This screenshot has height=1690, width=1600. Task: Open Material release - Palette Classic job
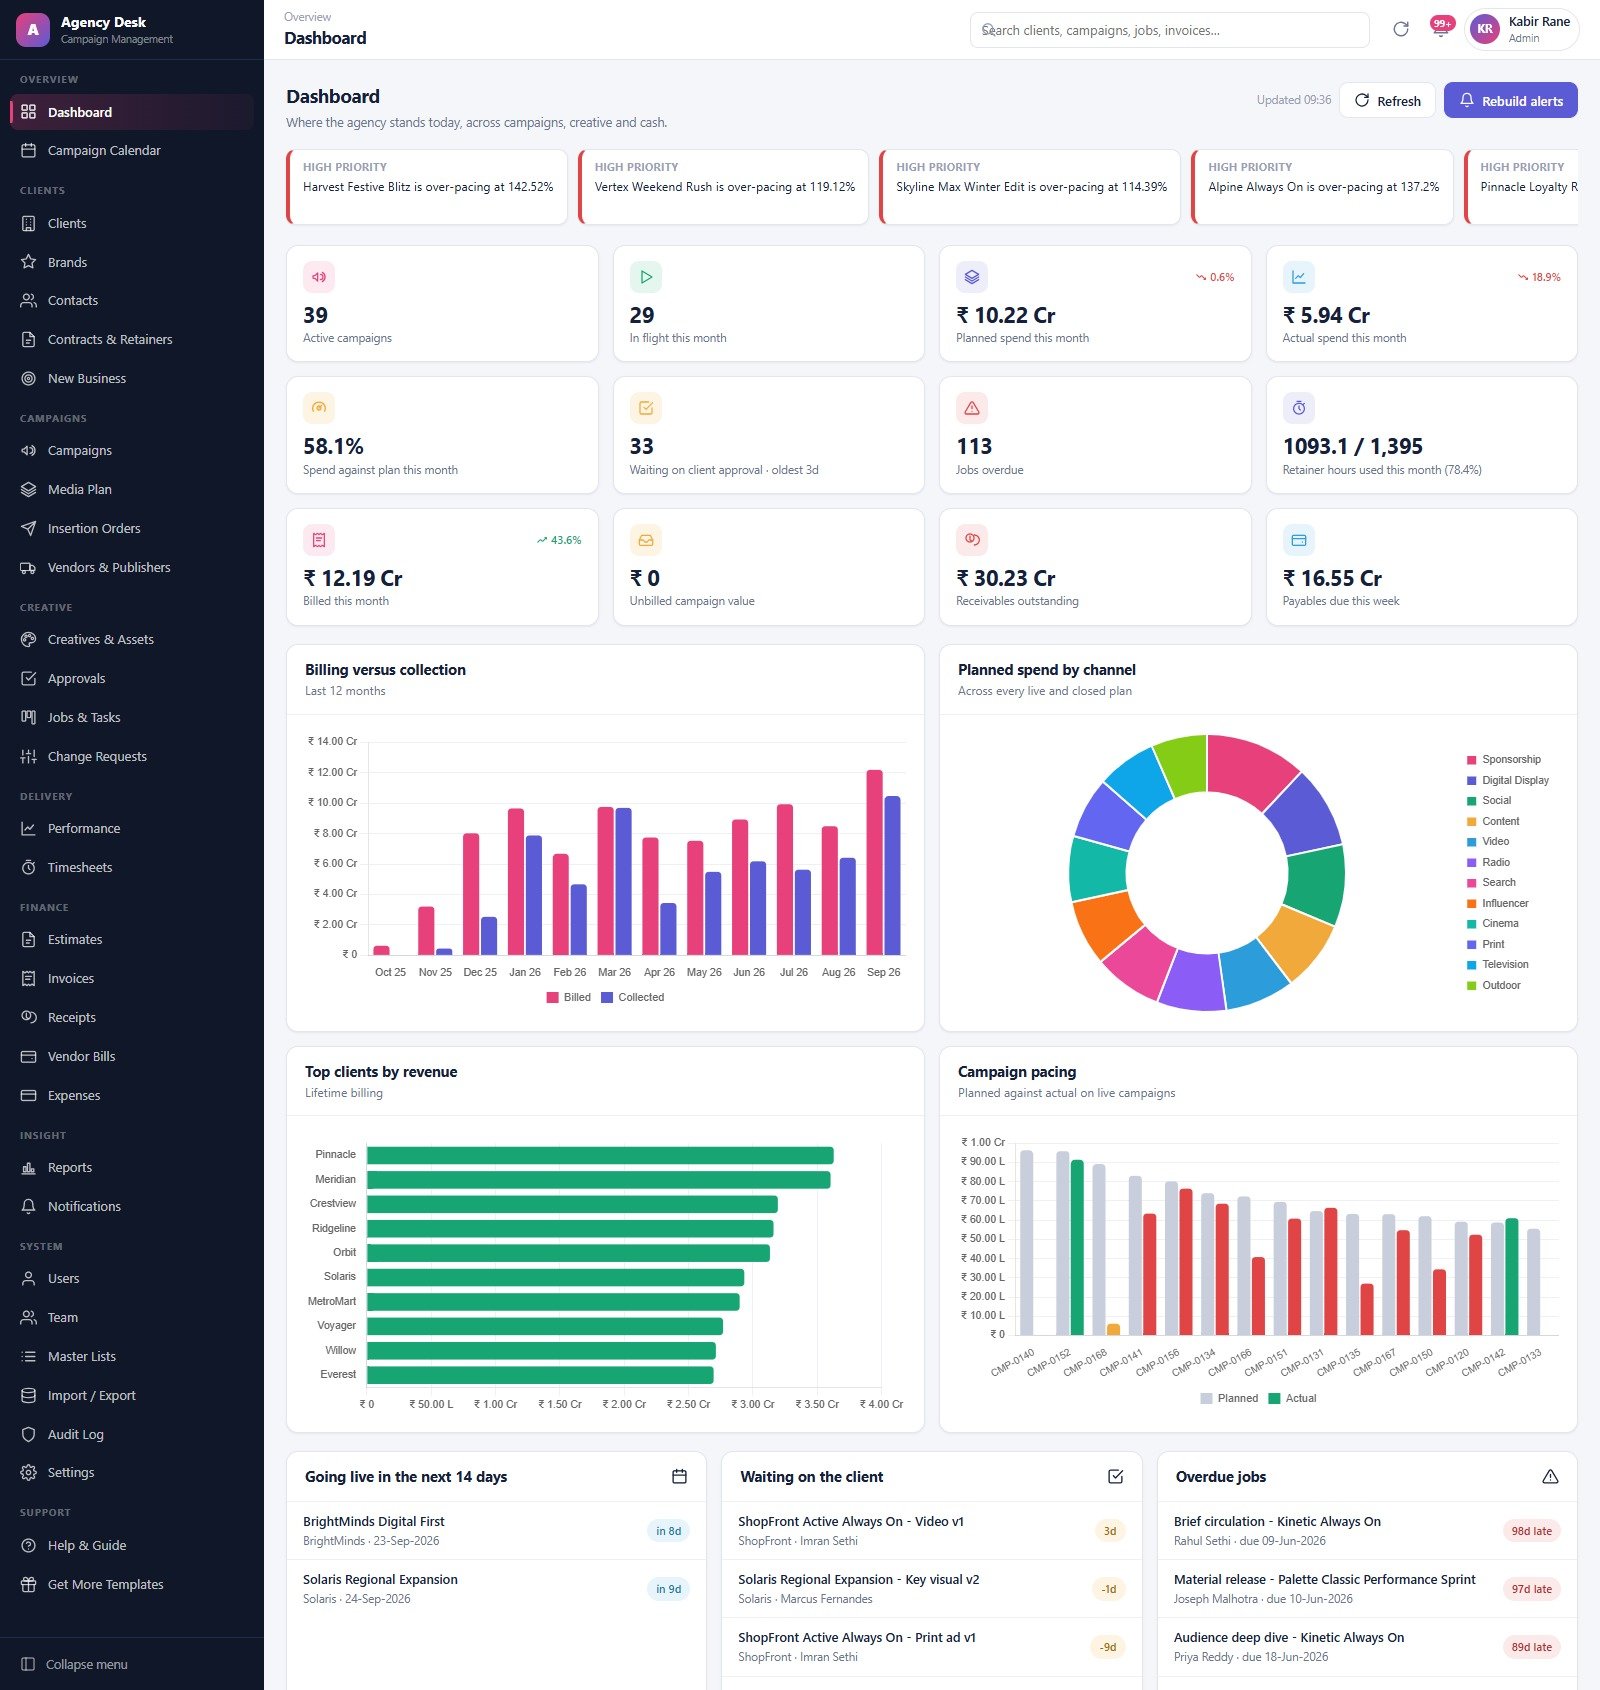click(x=1367, y=1589)
